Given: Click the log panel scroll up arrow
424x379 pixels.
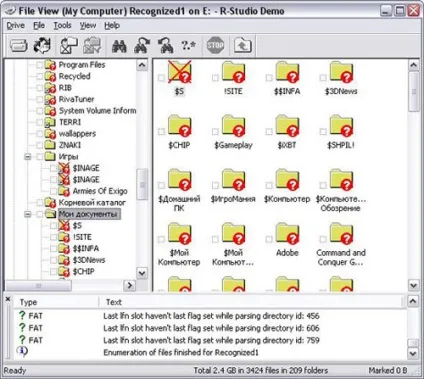Looking at the screenshot, I should click(x=413, y=301).
